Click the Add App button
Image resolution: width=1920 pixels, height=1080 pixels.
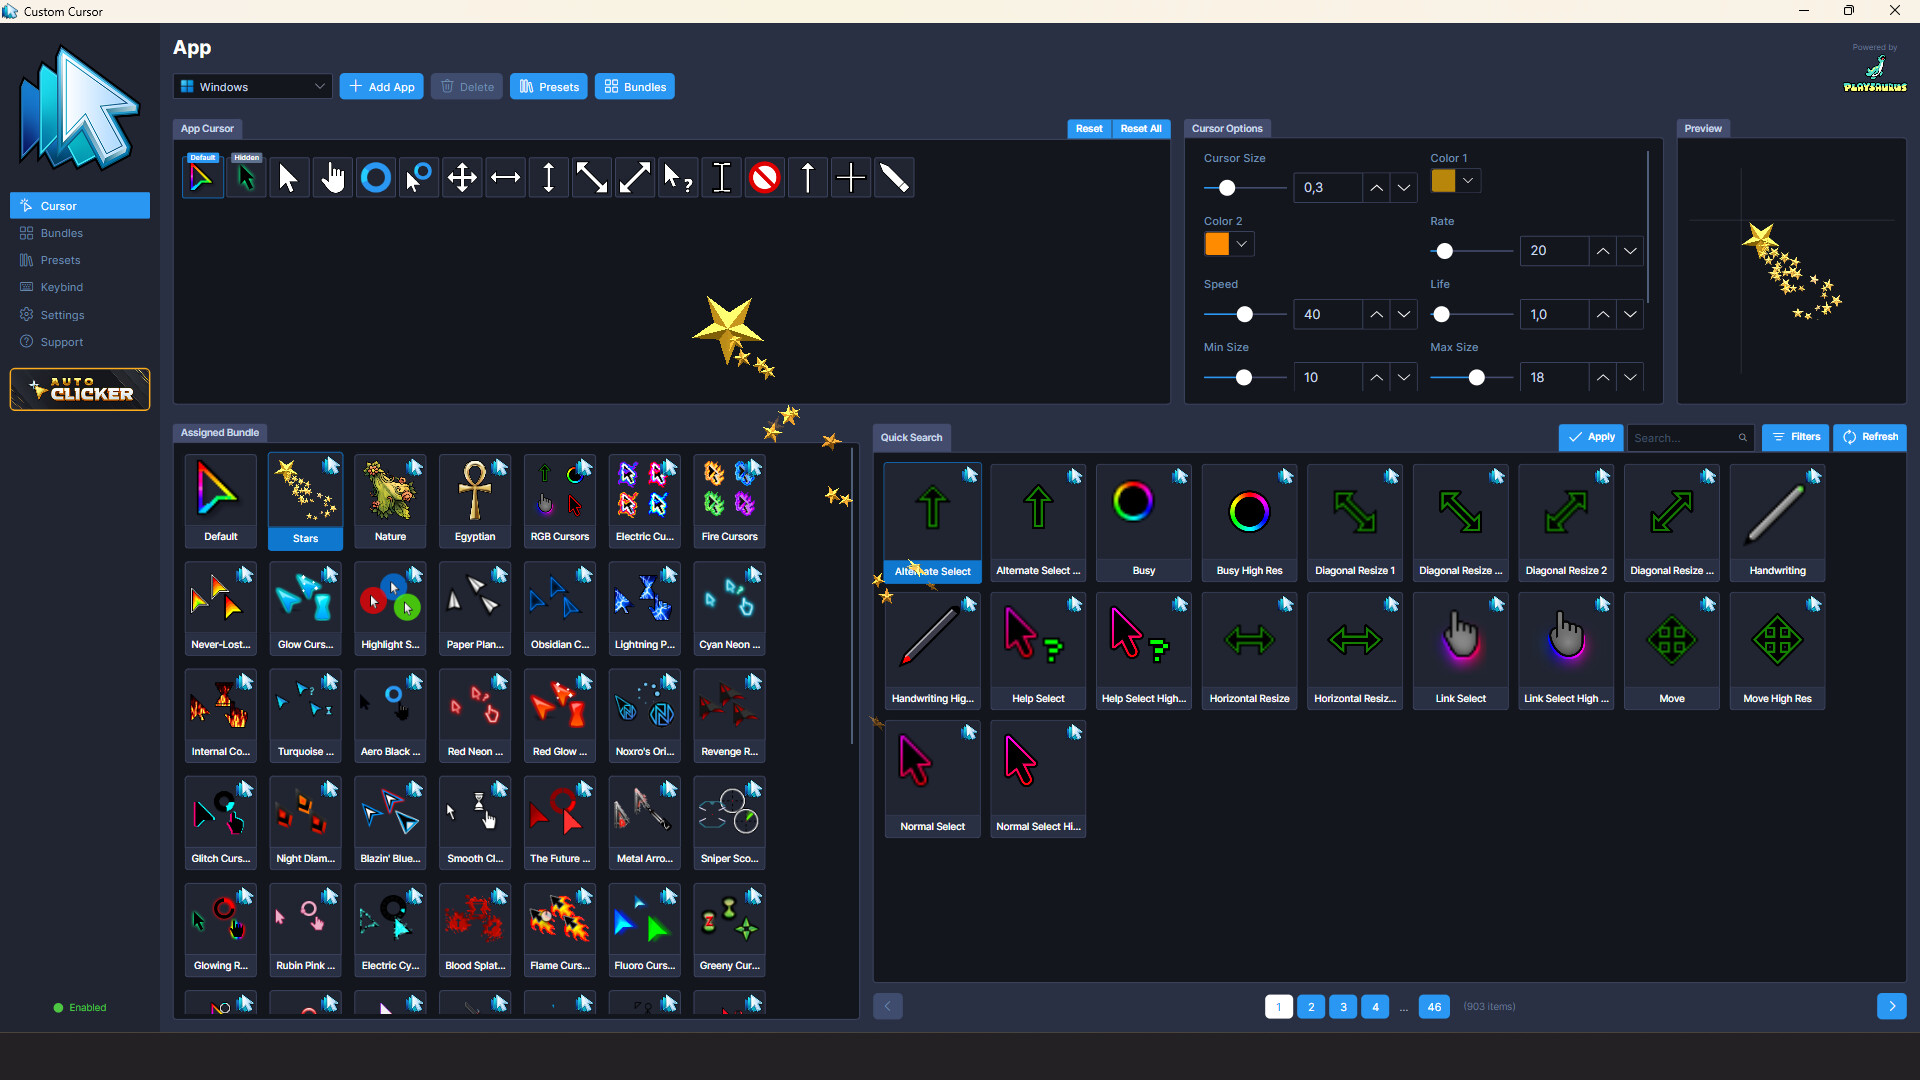pos(381,87)
